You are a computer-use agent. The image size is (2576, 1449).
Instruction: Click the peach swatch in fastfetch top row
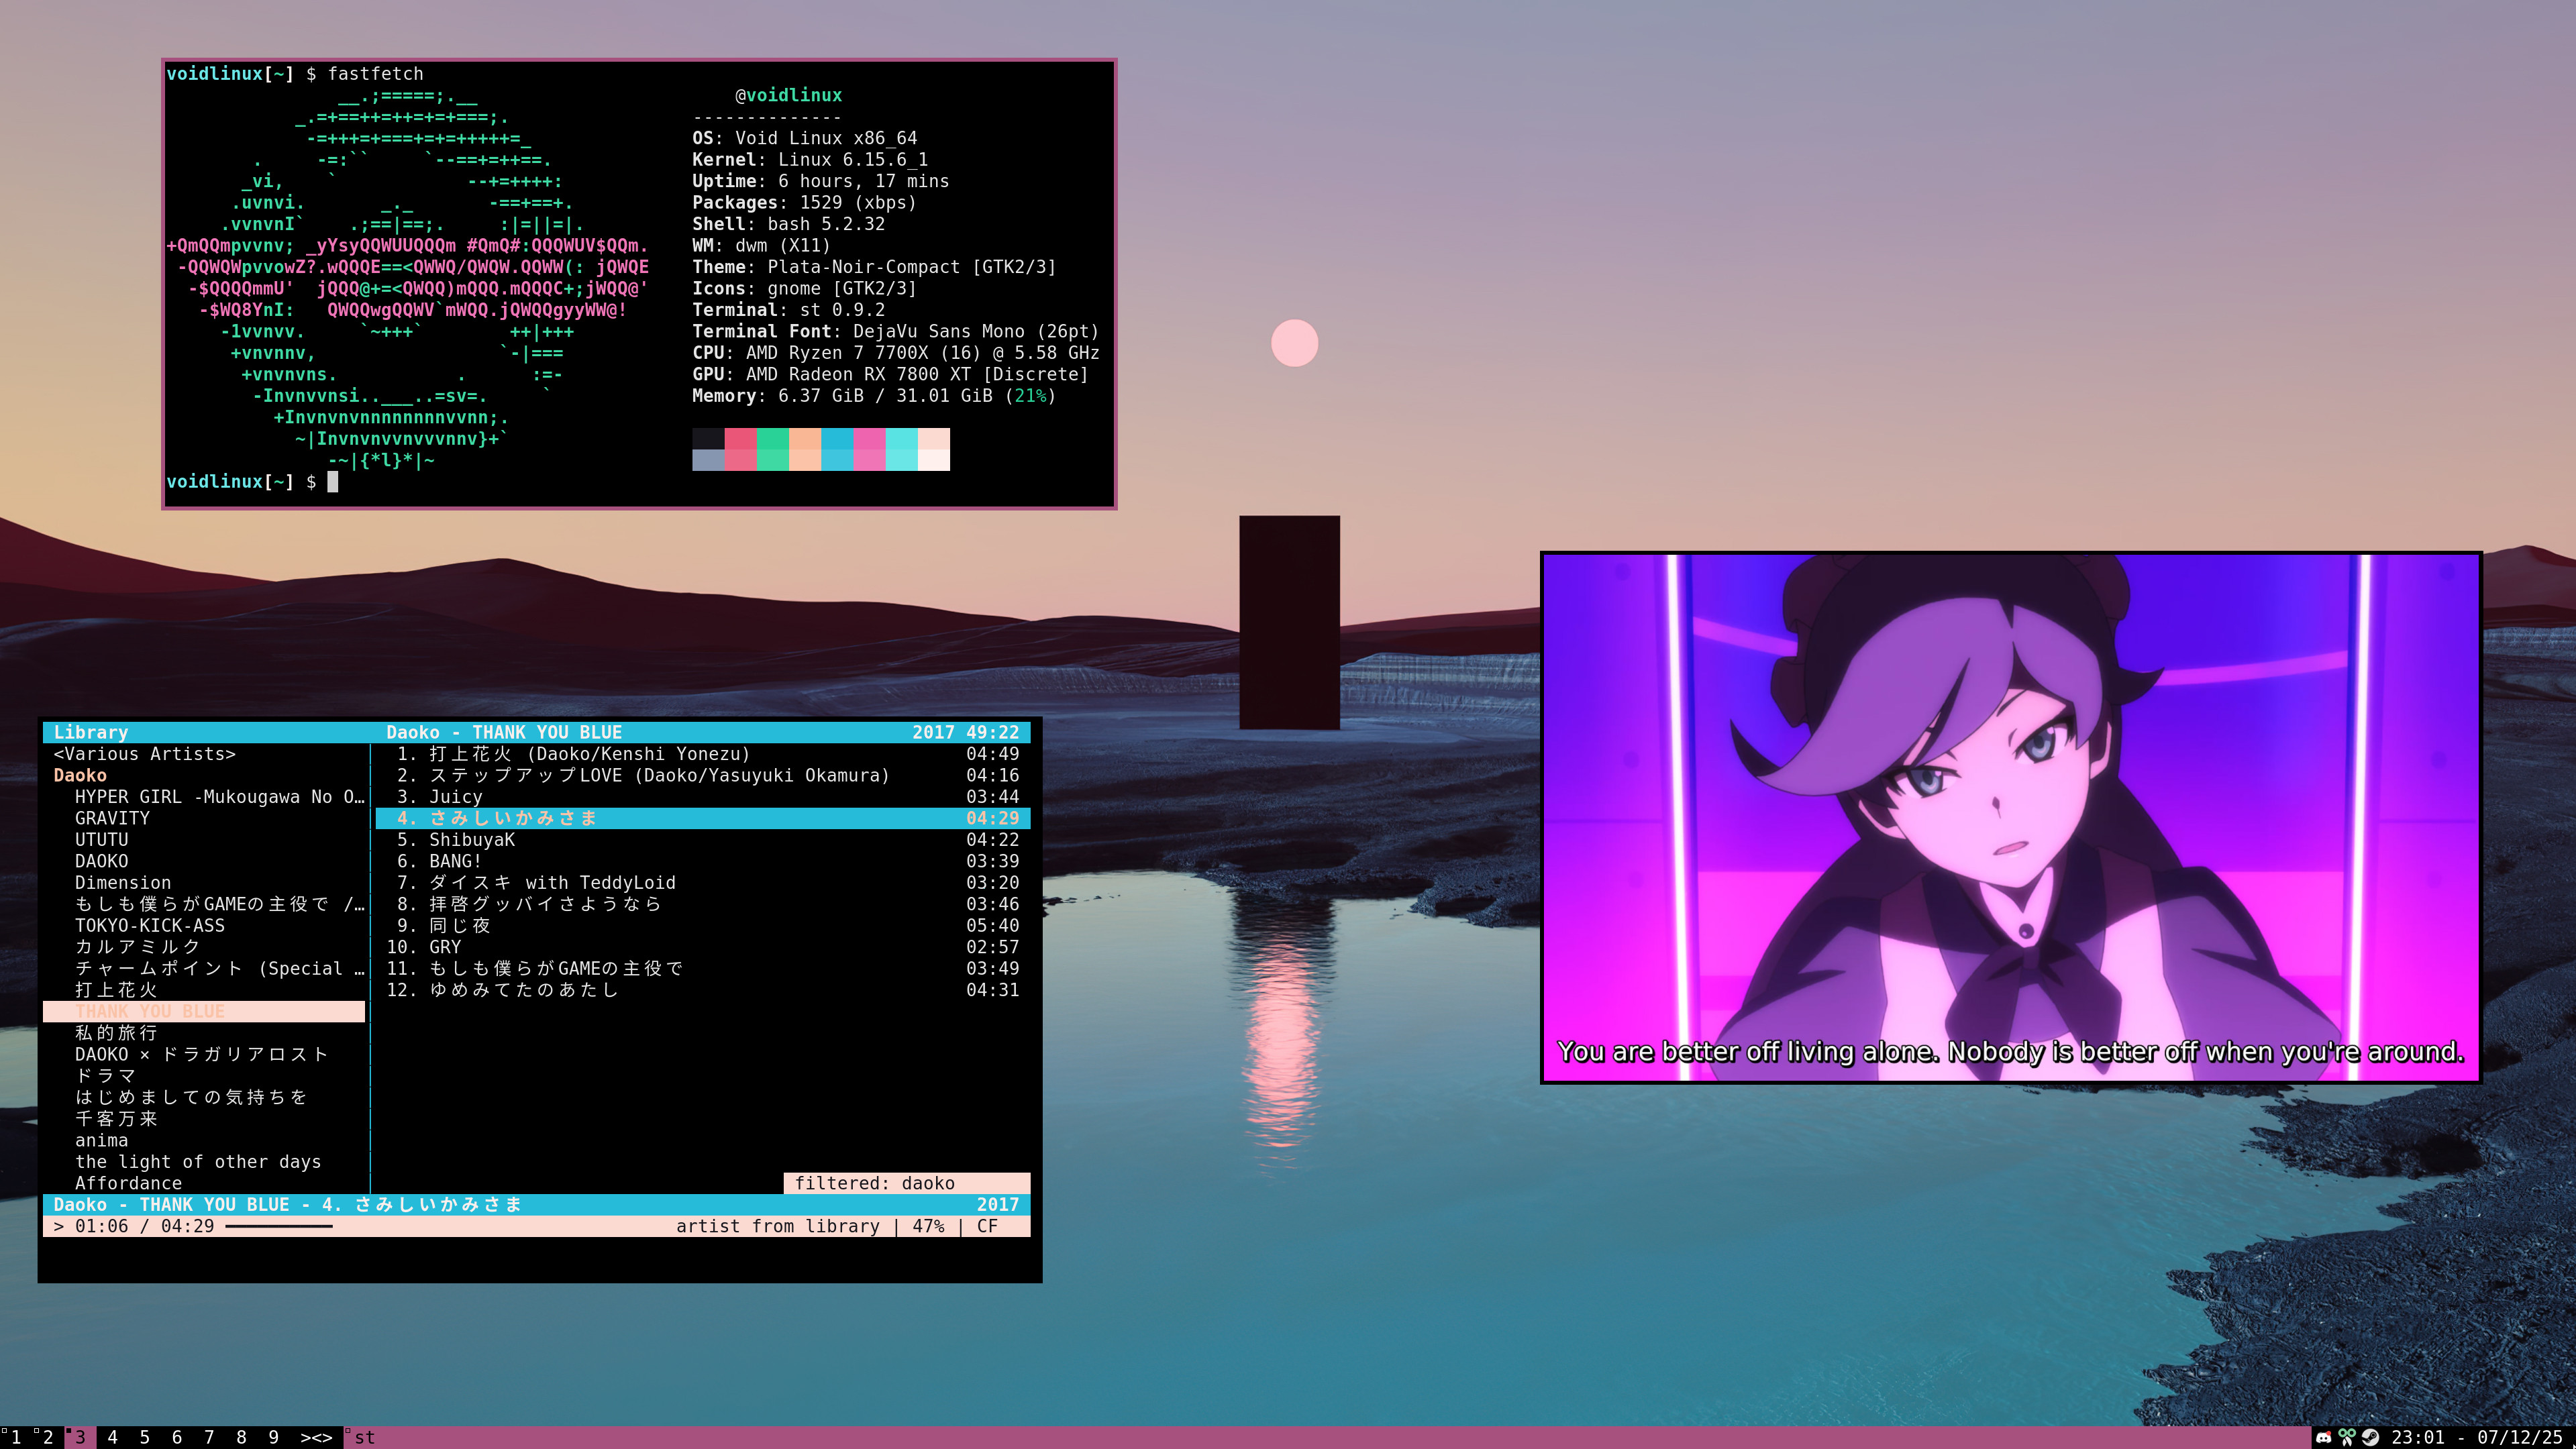coord(805,438)
